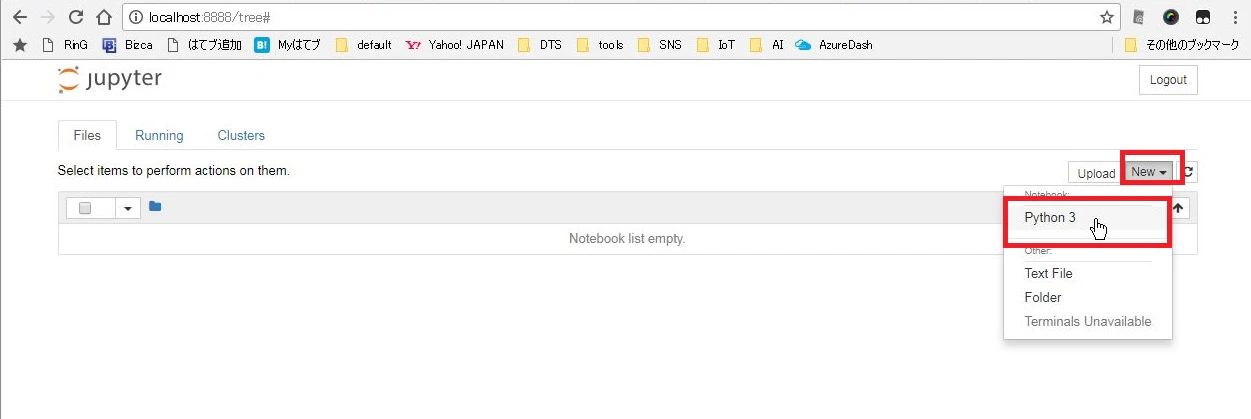View site information icon in address bar
Image resolution: width=1251 pixels, height=419 pixels.
pos(136,17)
